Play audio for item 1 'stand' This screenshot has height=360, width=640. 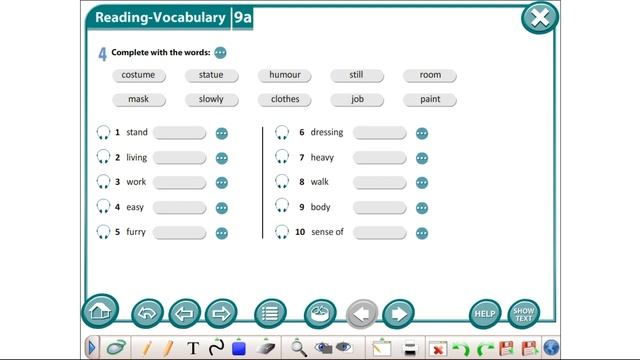coord(103,133)
